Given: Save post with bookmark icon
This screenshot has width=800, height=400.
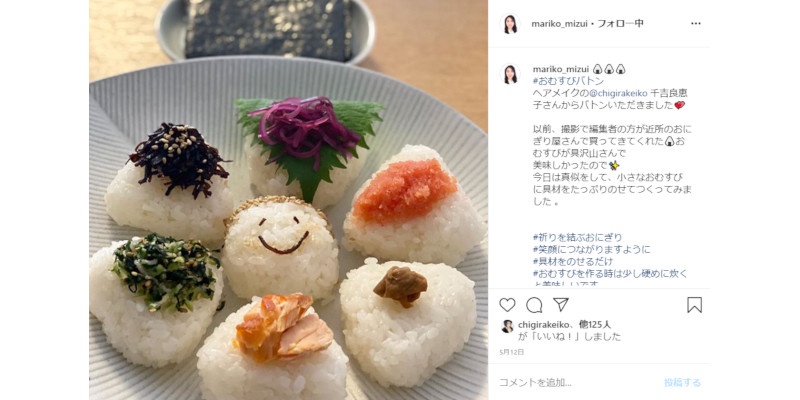Looking at the screenshot, I should (694, 305).
